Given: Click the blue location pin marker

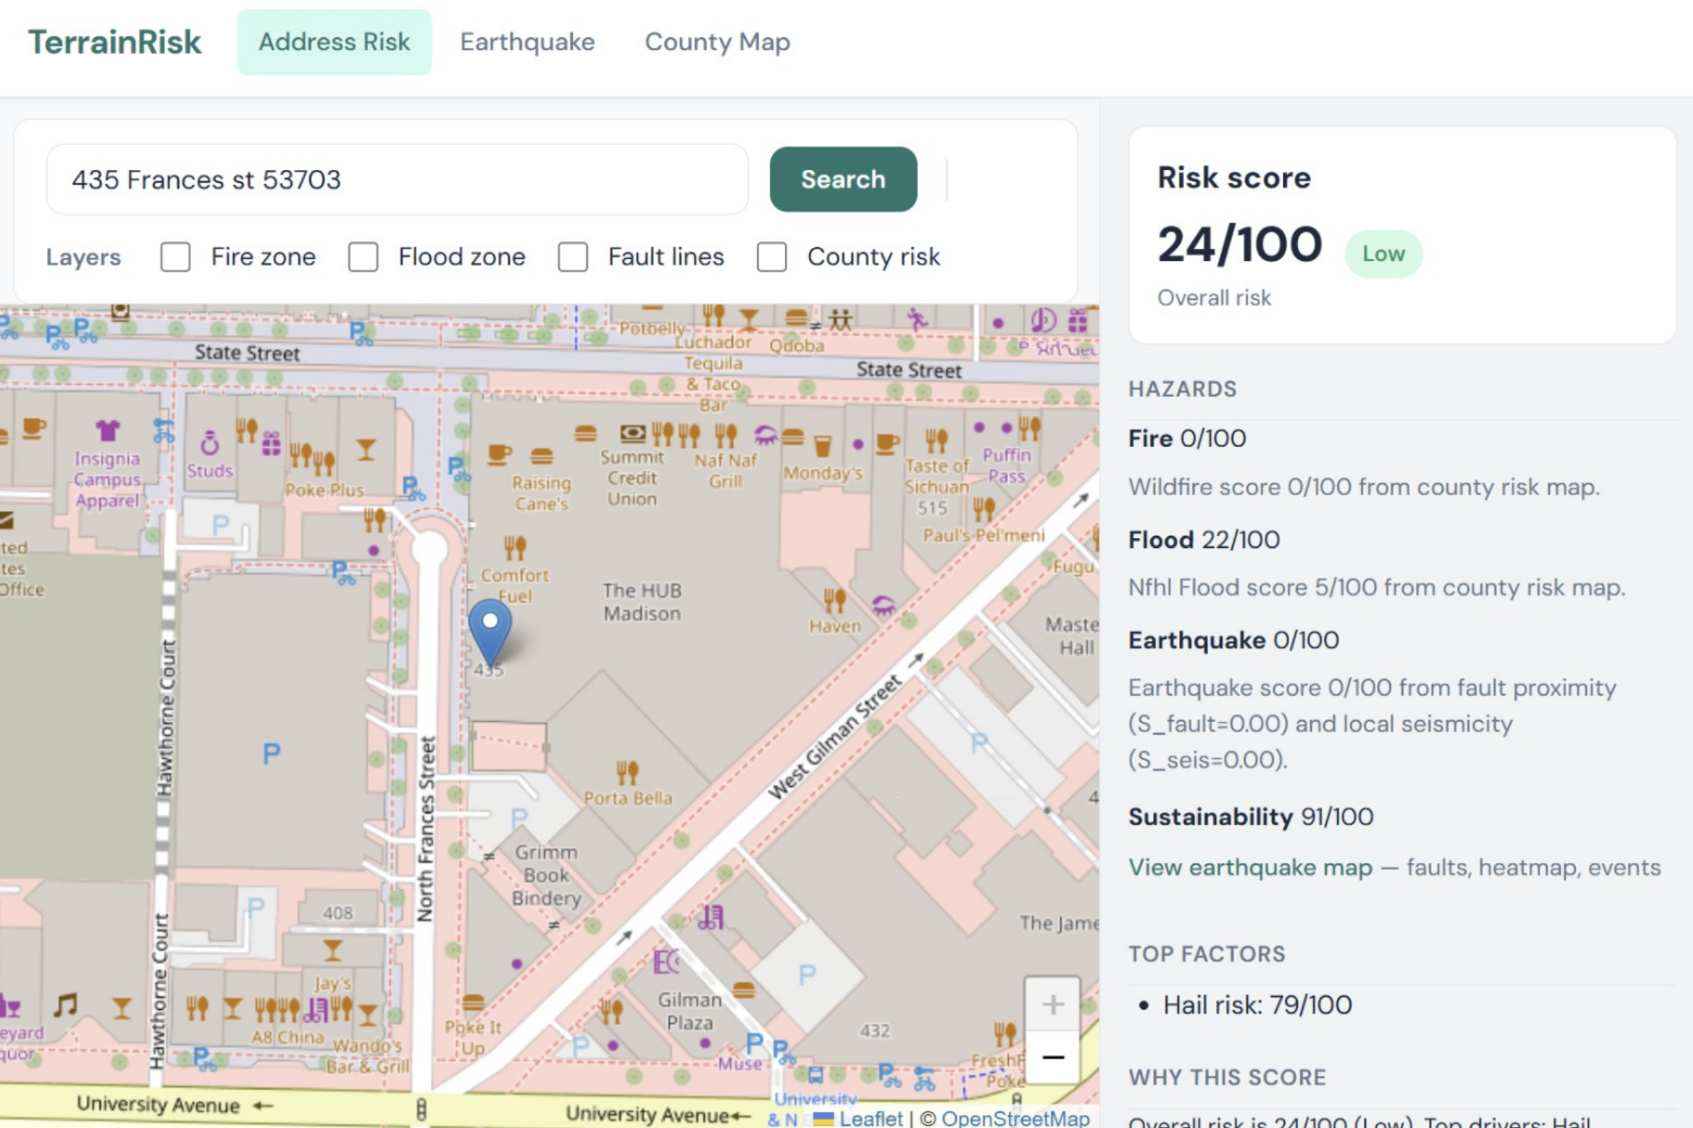Looking at the screenshot, I should [x=490, y=634].
